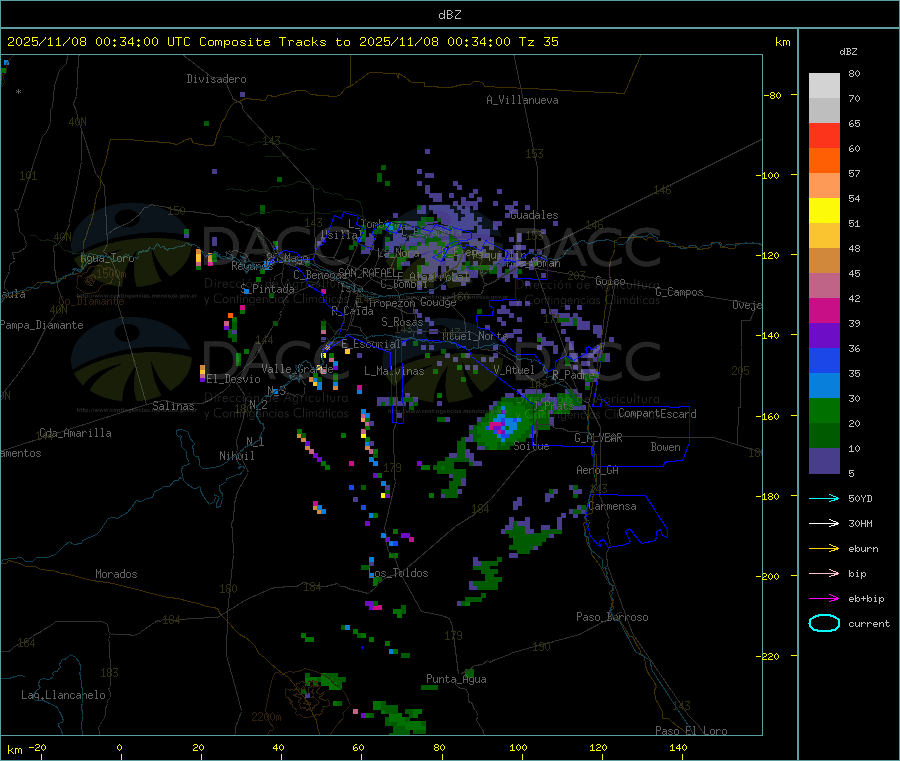
Task: Click the A_Villanueva map label
Action: pyautogui.click(x=522, y=100)
